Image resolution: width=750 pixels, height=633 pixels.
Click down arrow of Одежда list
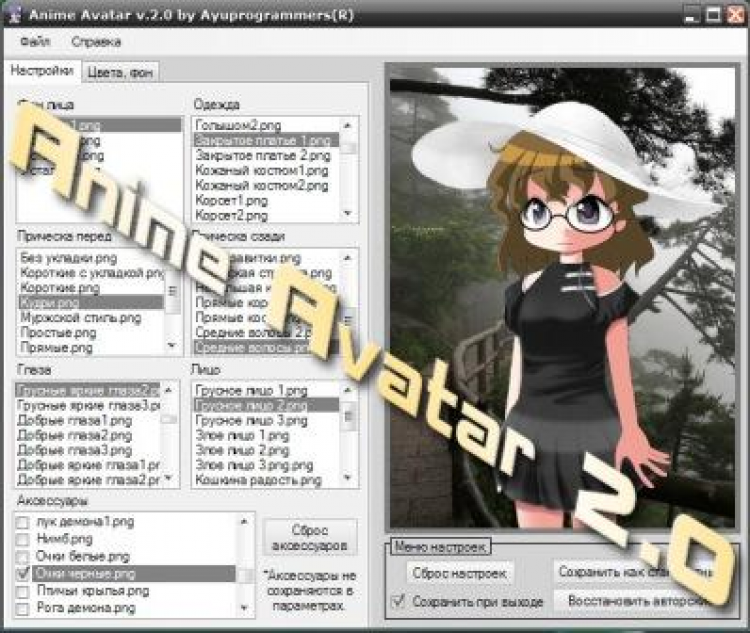pyautogui.click(x=348, y=213)
